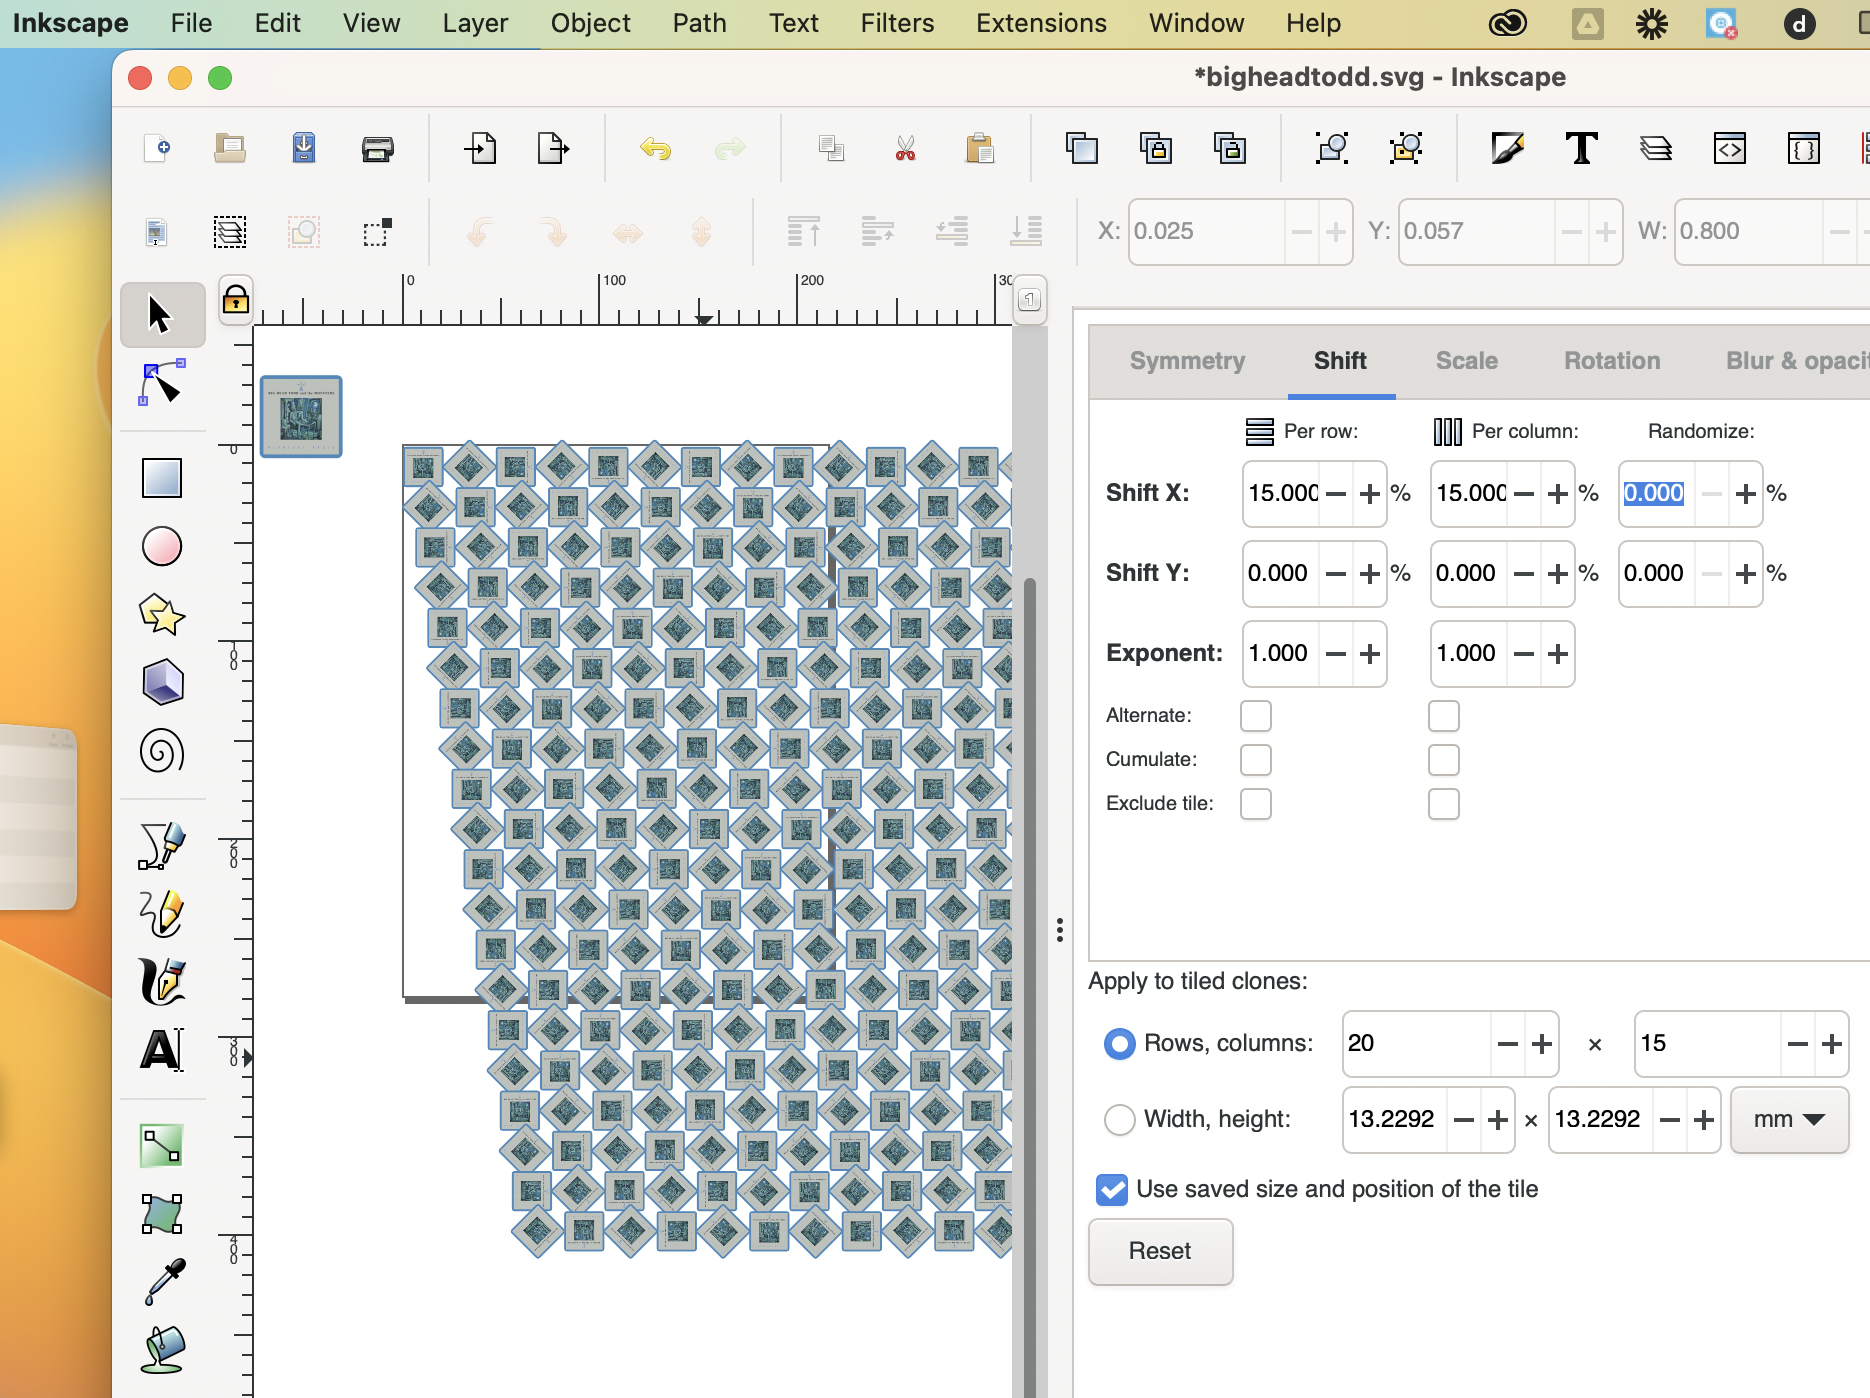
Task: Select the Rectangle tool
Action: (161, 478)
